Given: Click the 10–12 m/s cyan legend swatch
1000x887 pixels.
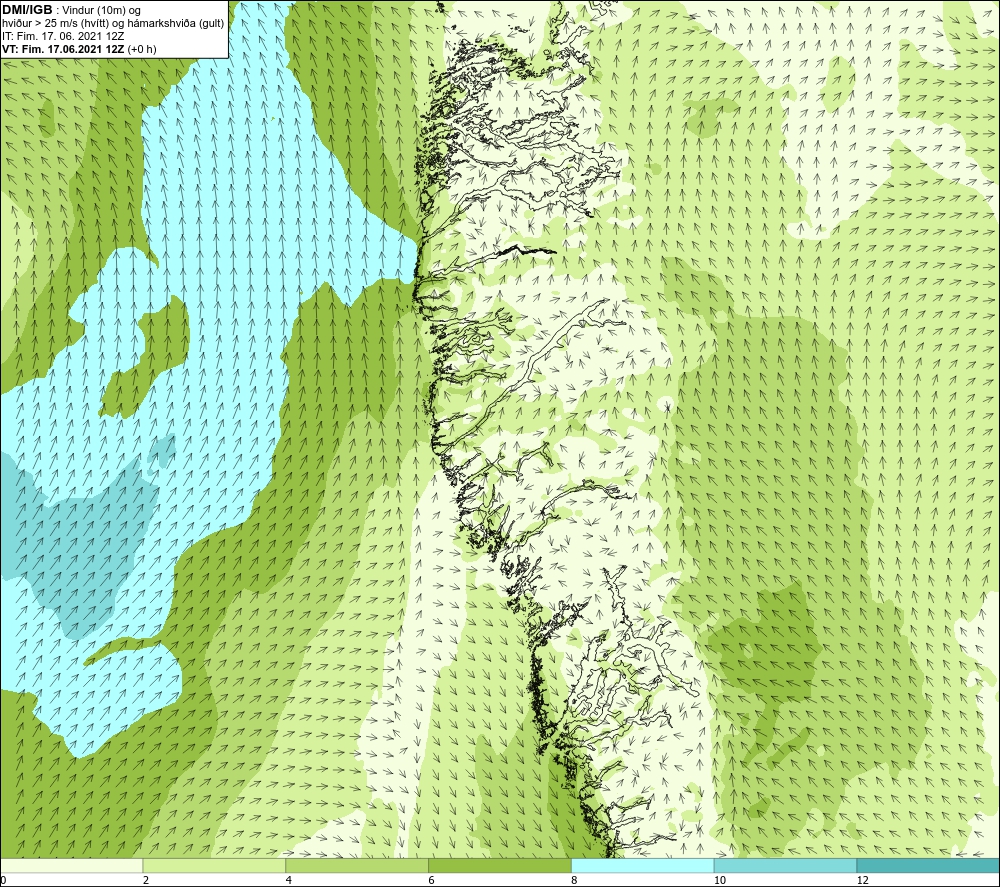Looking at the screenshot, I should click(786, 865).
